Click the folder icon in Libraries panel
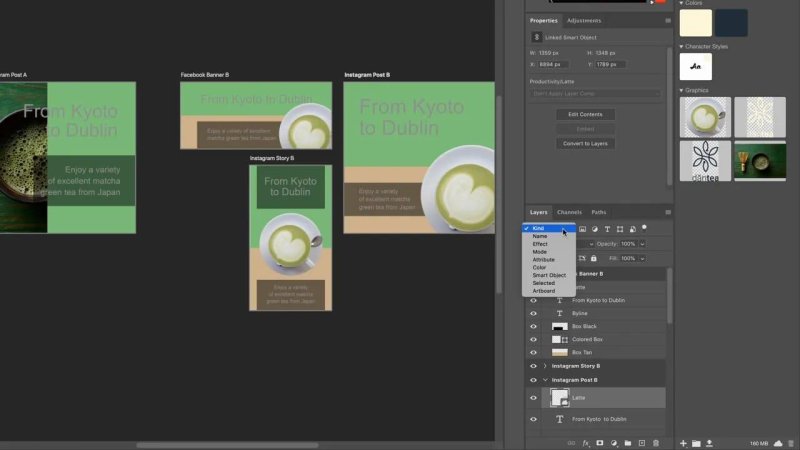 696,443
